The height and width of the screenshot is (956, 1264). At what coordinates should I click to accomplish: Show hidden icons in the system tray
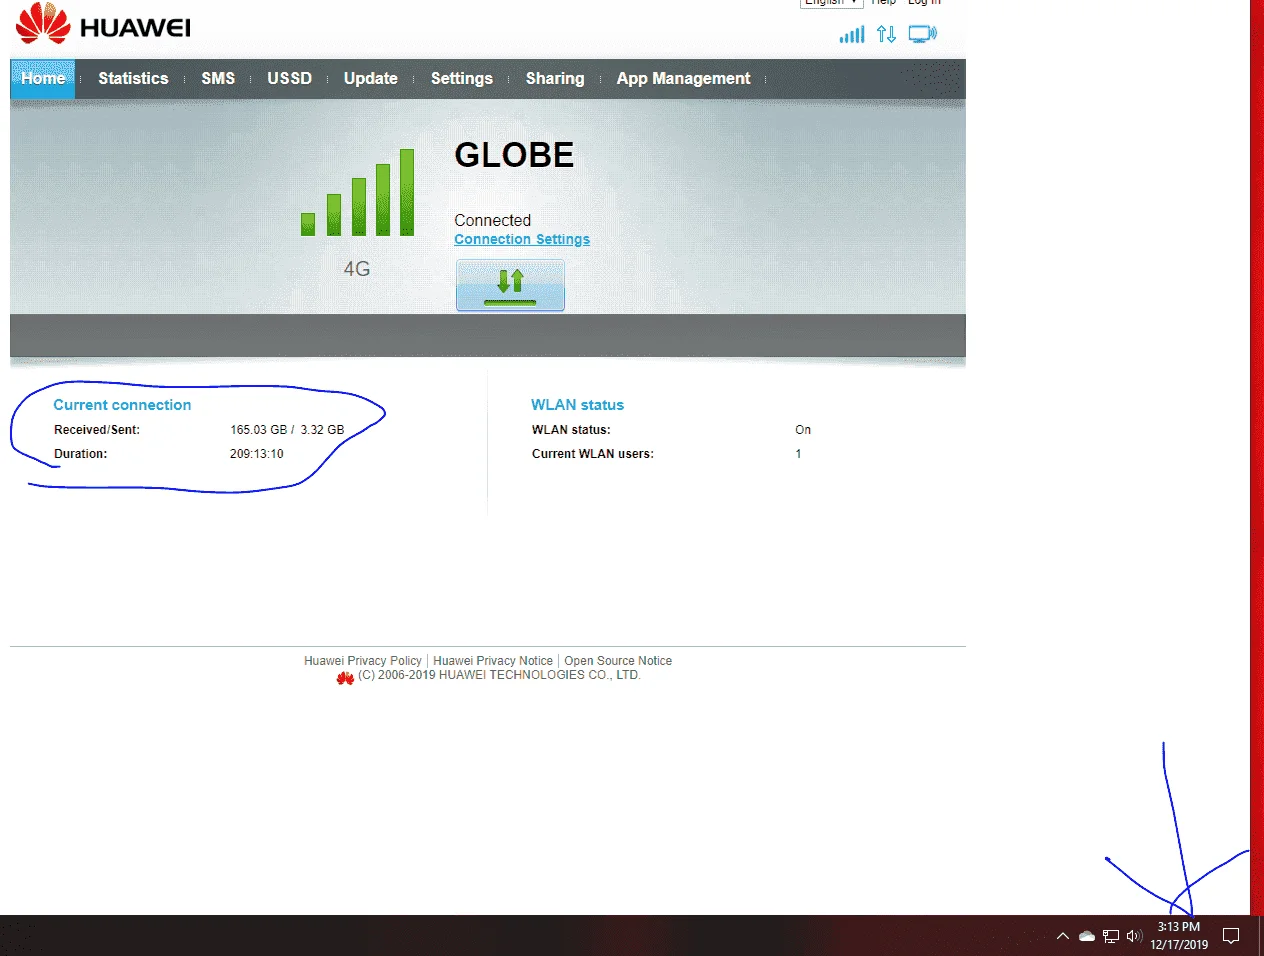(1063, 936)
